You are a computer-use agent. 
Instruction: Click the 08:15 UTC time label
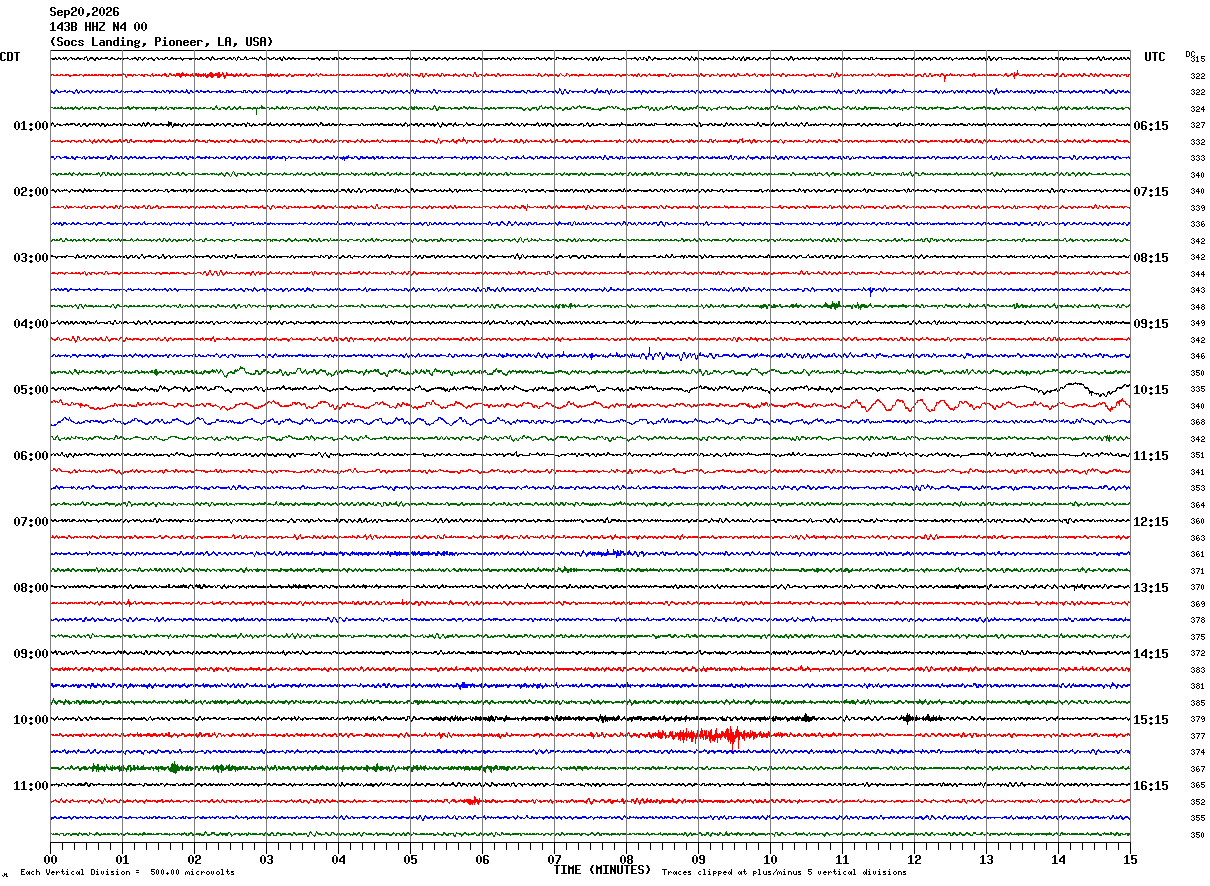tap(1150, 258)
